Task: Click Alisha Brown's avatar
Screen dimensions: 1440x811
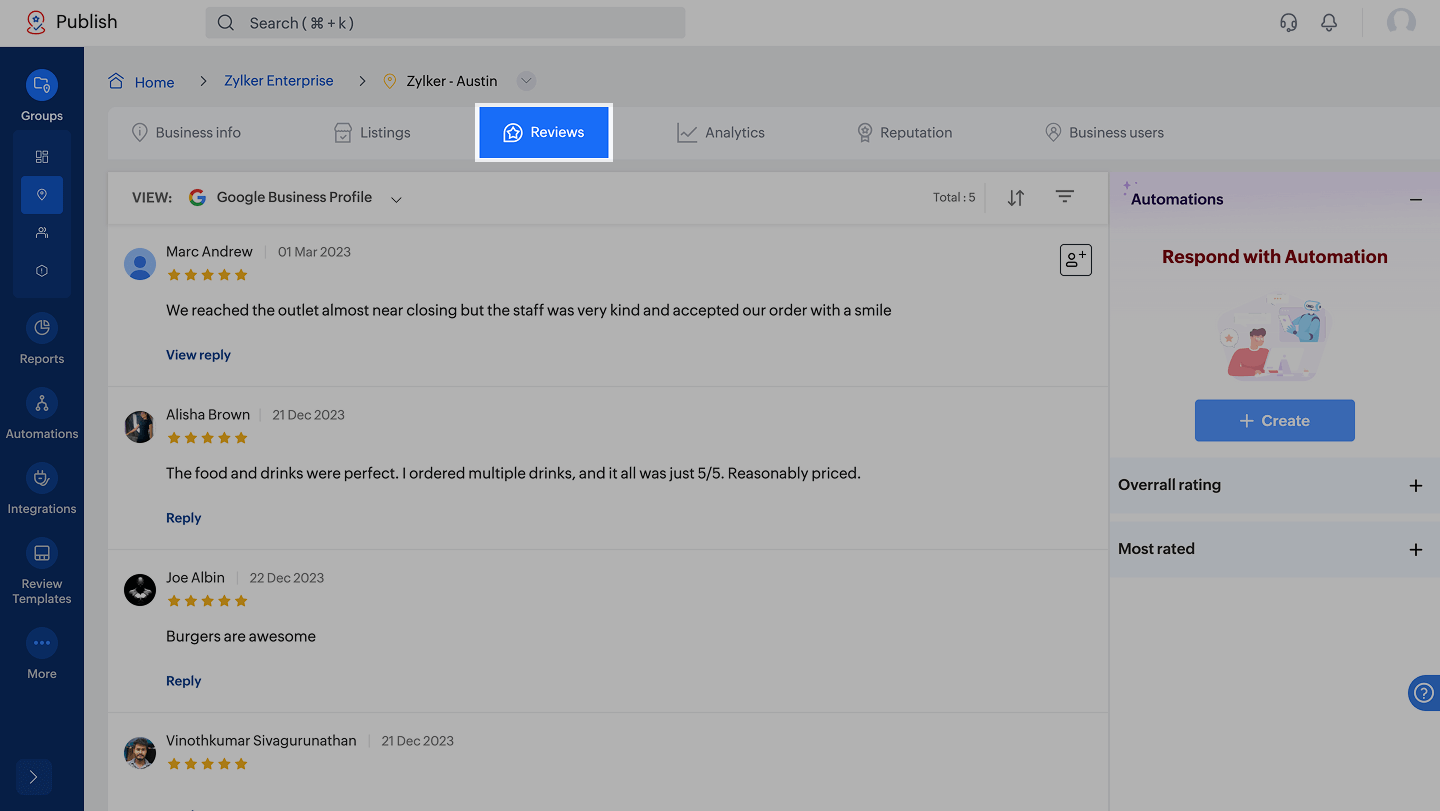Action: coord(140,427)
